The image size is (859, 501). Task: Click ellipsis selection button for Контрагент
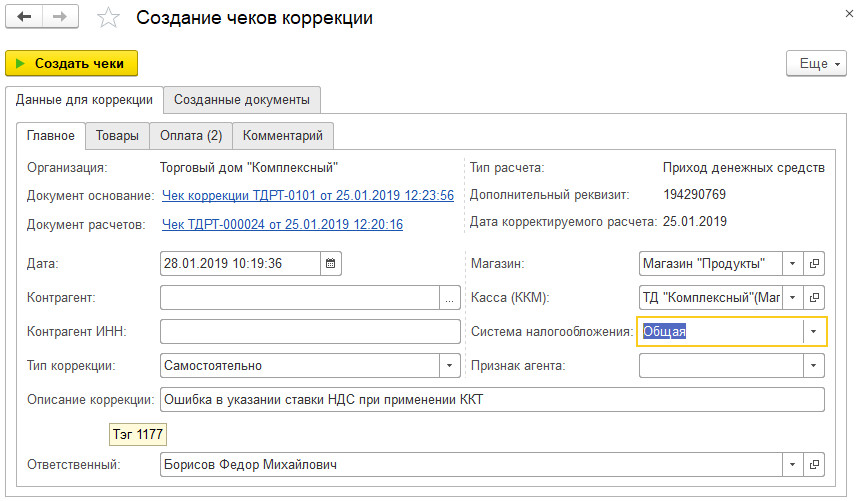click(449, 298)
